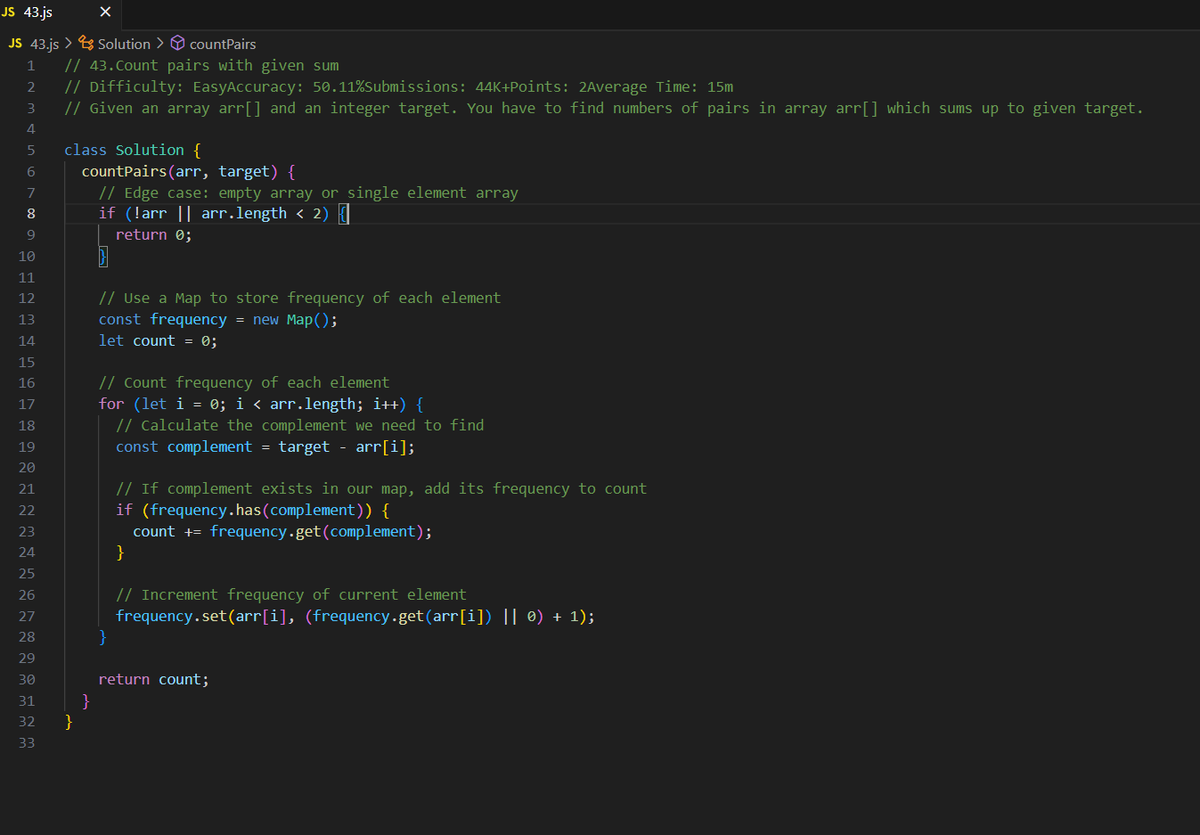The width and height of the screenshot is (1200, 835).
Task: Click the 'let count = 0;' statement
Action: (158, 341)
